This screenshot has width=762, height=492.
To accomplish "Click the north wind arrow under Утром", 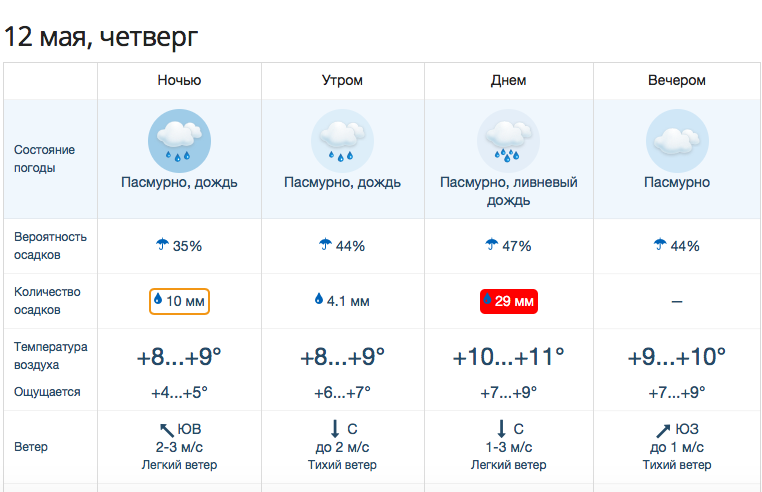I will point(335,429).
